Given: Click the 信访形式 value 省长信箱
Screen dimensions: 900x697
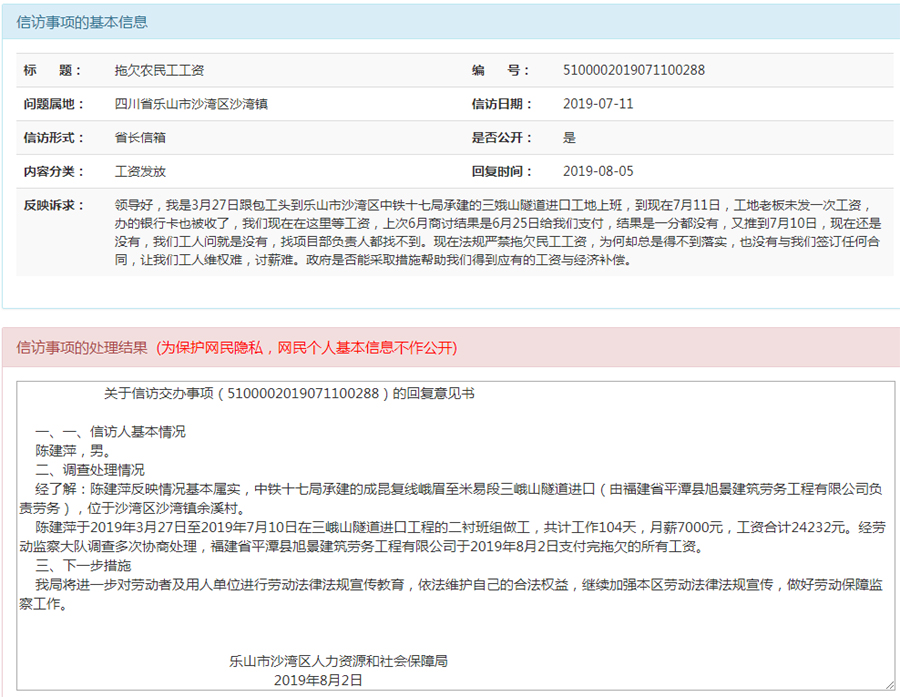Looking at the screenshot, I should (140, 138).
